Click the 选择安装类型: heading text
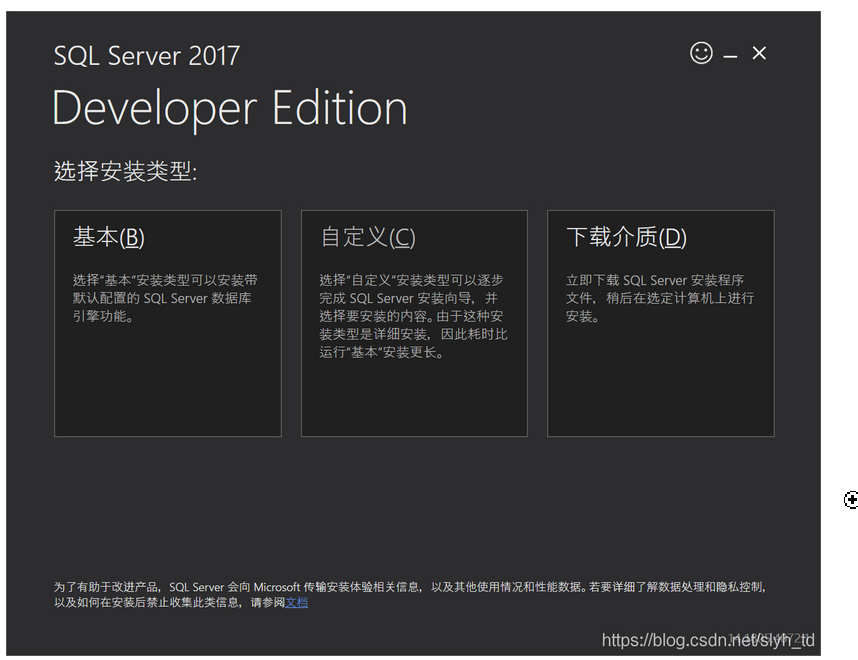Image resolution: width=858 pixels, height=660 pixels. [x=125, y=171]
